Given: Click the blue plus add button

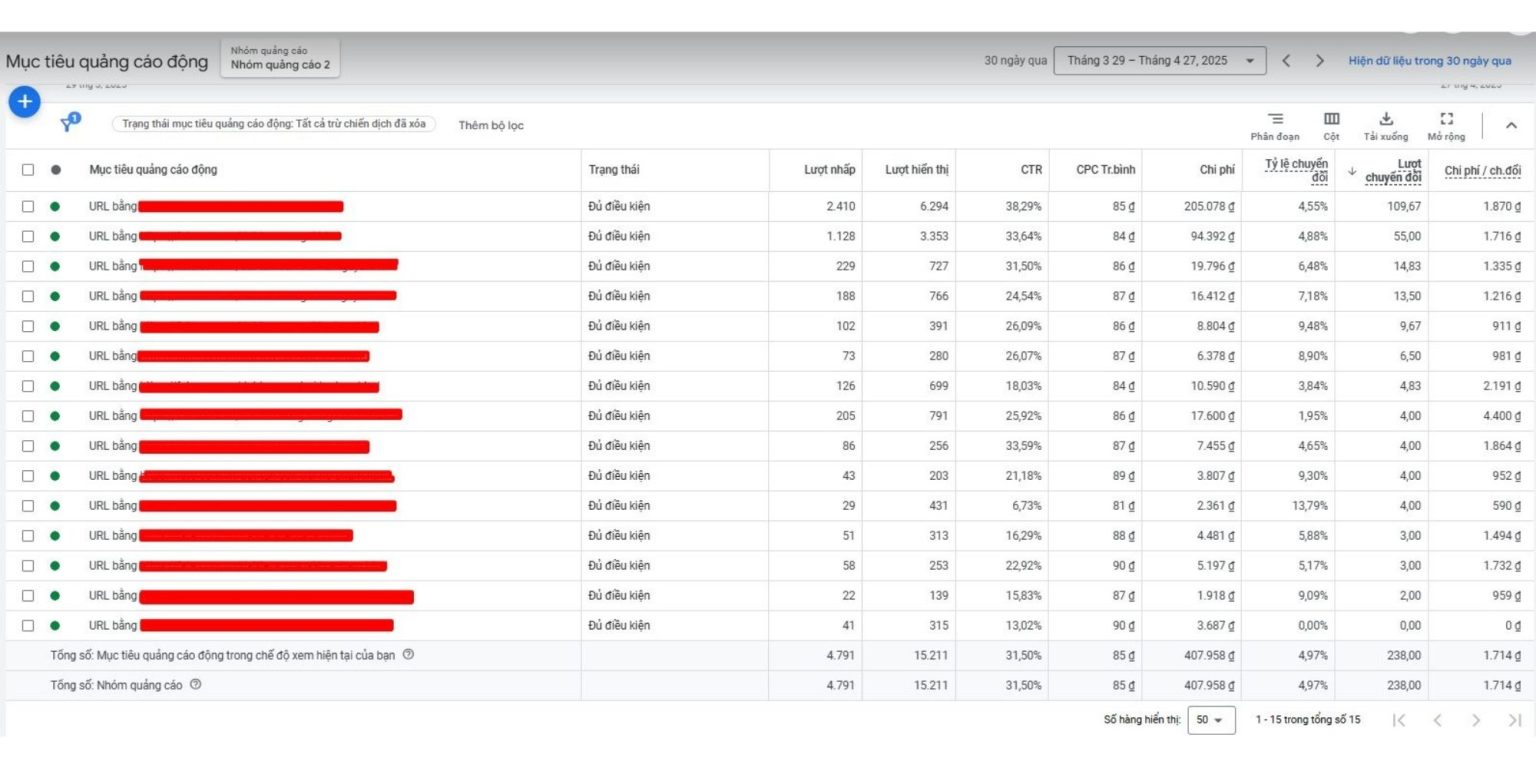Looking at the screenshot, I should click(x=24, y=101).
